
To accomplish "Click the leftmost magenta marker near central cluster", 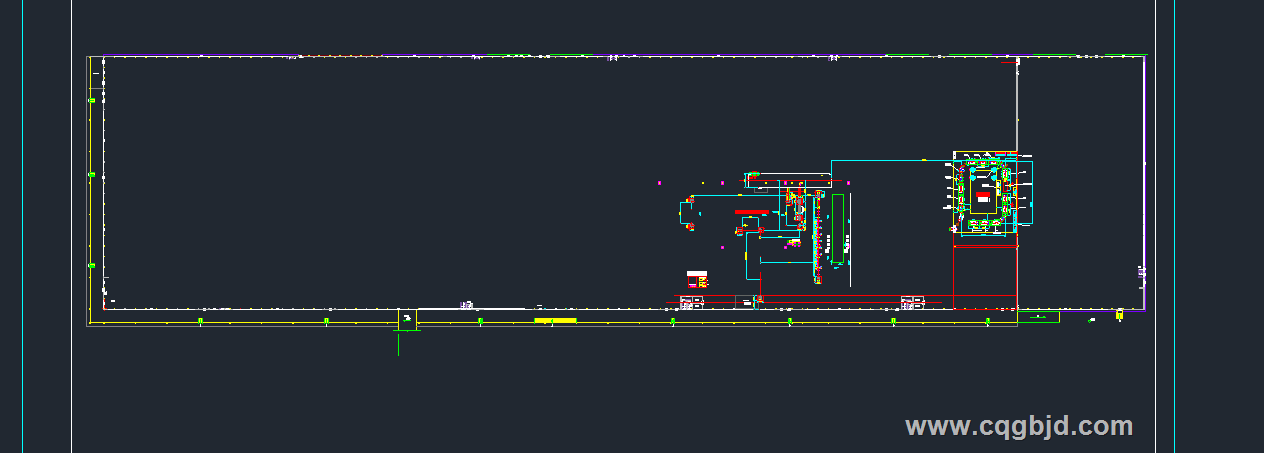I will click(659, 183).
